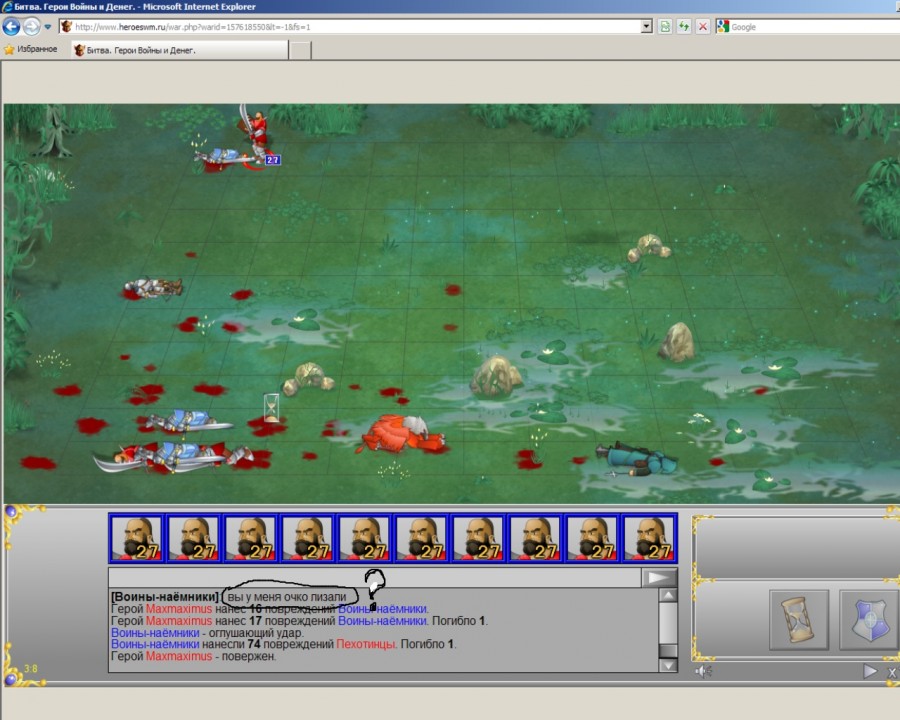Click Maxmaximus in the line dealing 17 damage
Screen dimensions: 900x720
[x=179, y=621]
